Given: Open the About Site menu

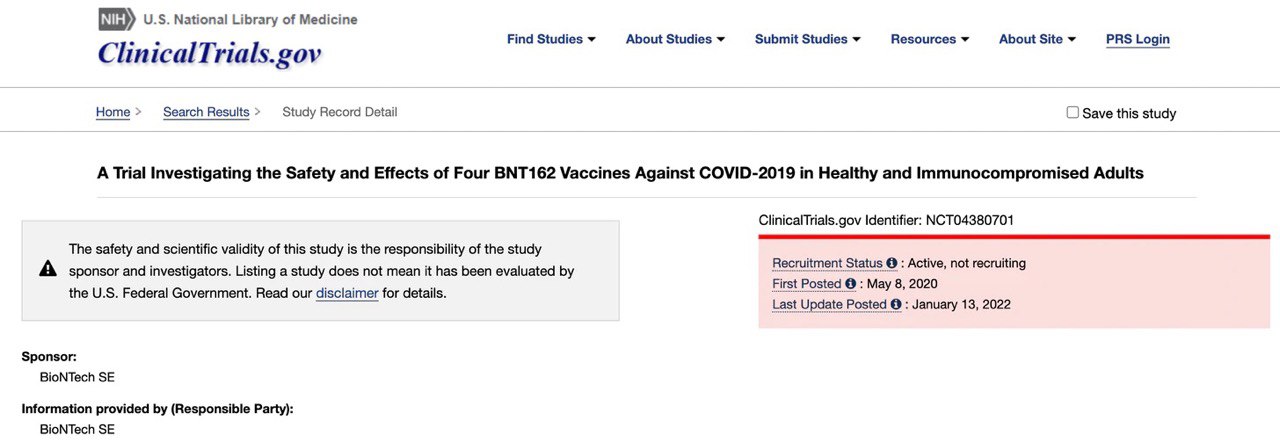Looking at the screenshot, I should (x=1037, y=39).
